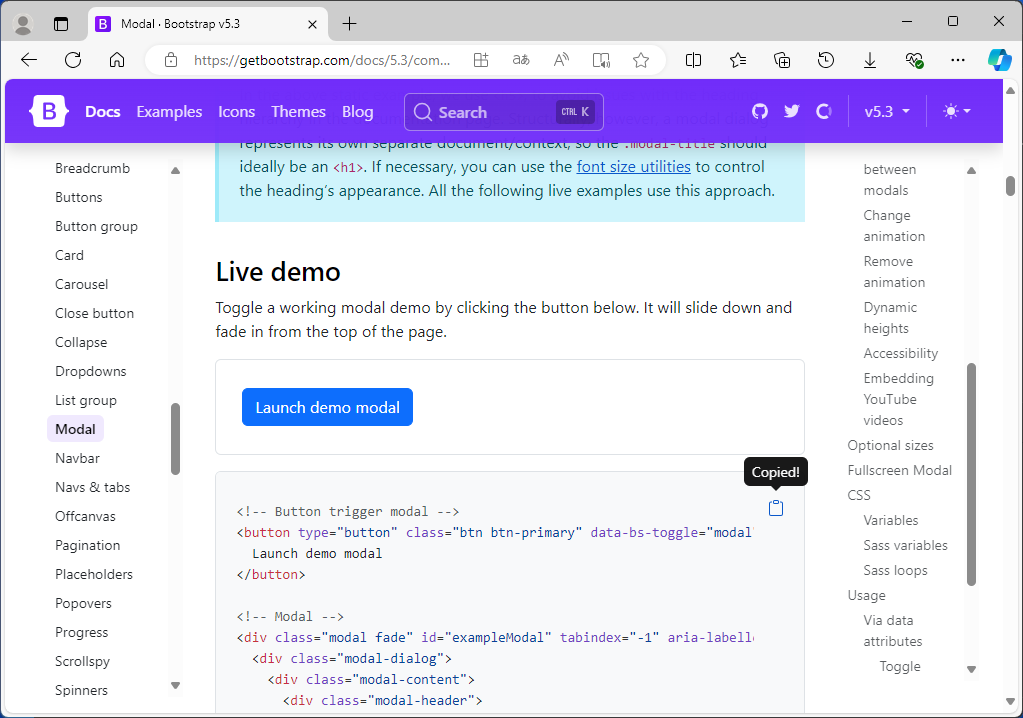Open Blog in the navbar
Screen dimensions: 1023x718
tap(358, 112)
